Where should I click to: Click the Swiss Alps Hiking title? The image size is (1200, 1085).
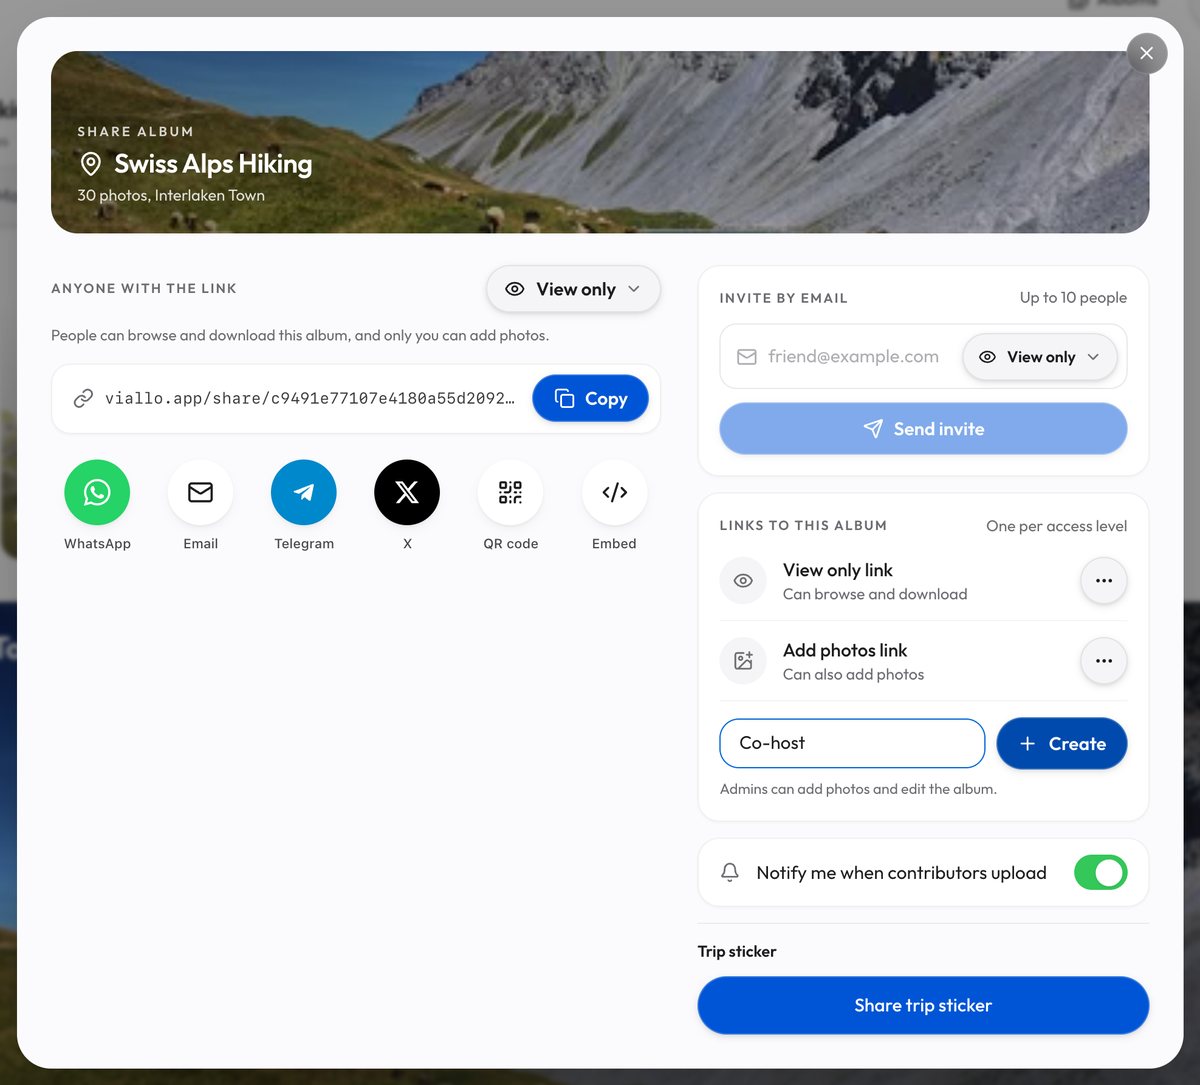[x=213, y=164]
